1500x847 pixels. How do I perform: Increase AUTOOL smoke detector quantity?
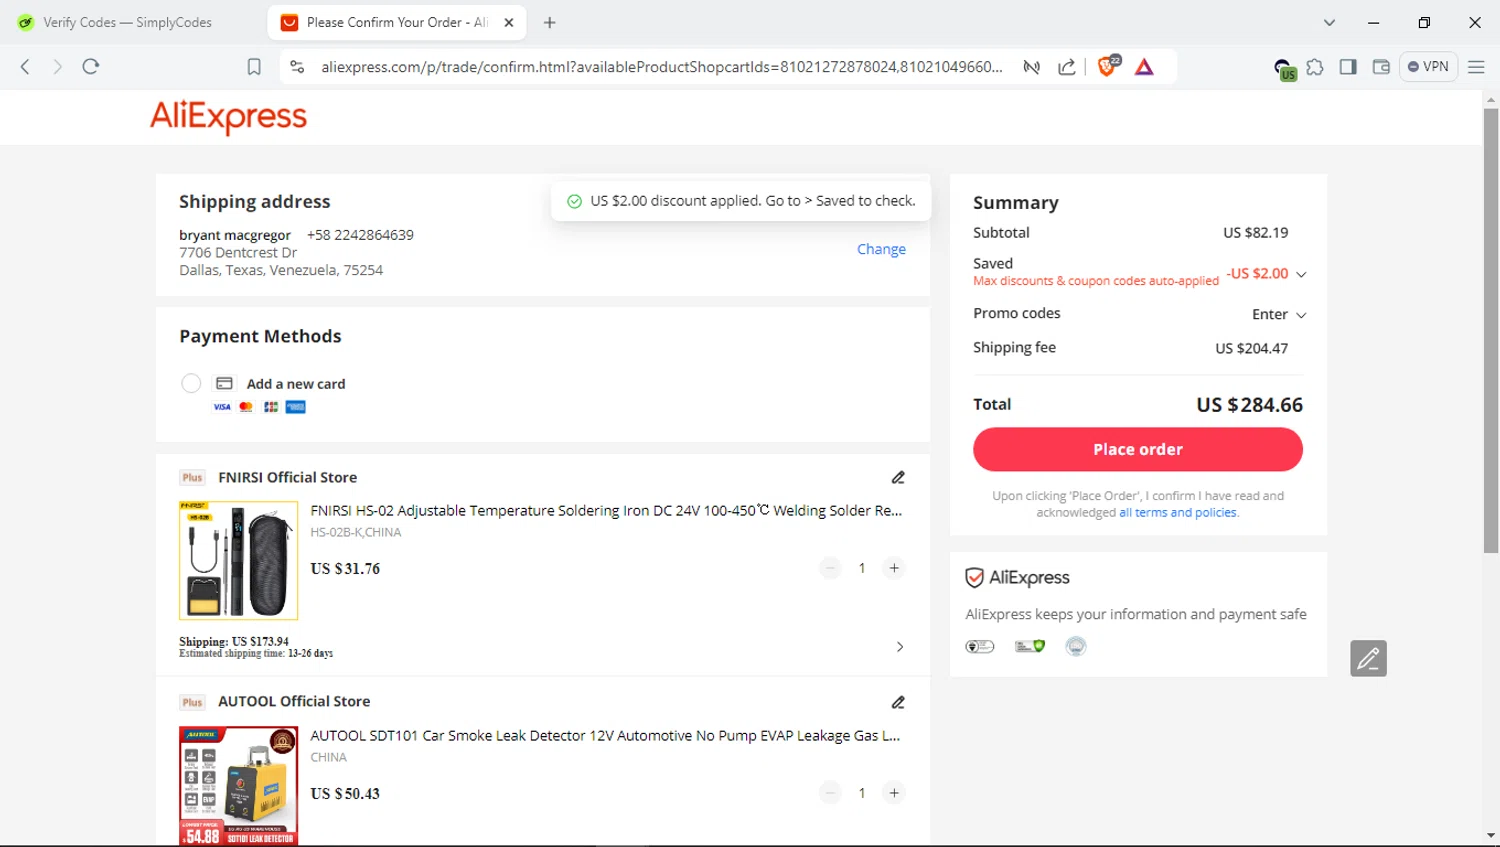click(x=894, y=793)
